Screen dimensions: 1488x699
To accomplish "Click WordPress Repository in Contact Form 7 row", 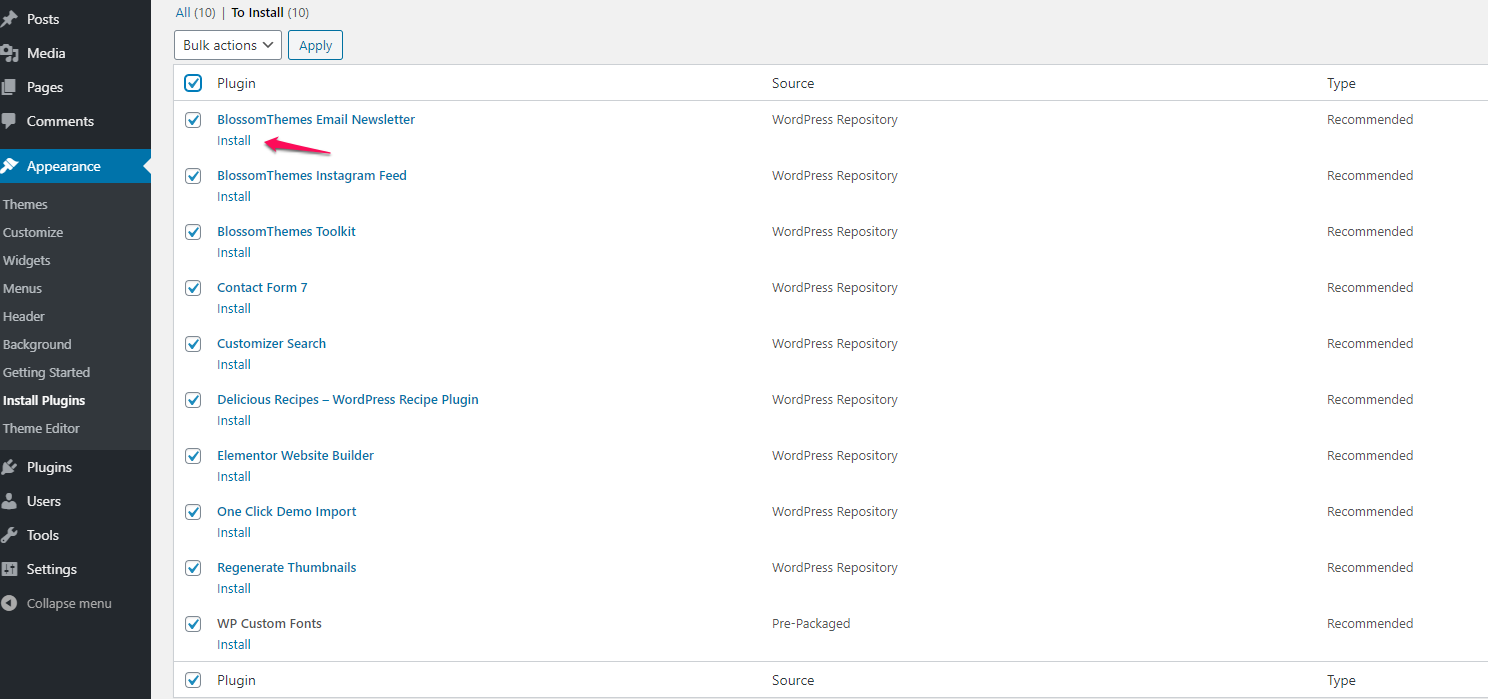I will [835, 287].
